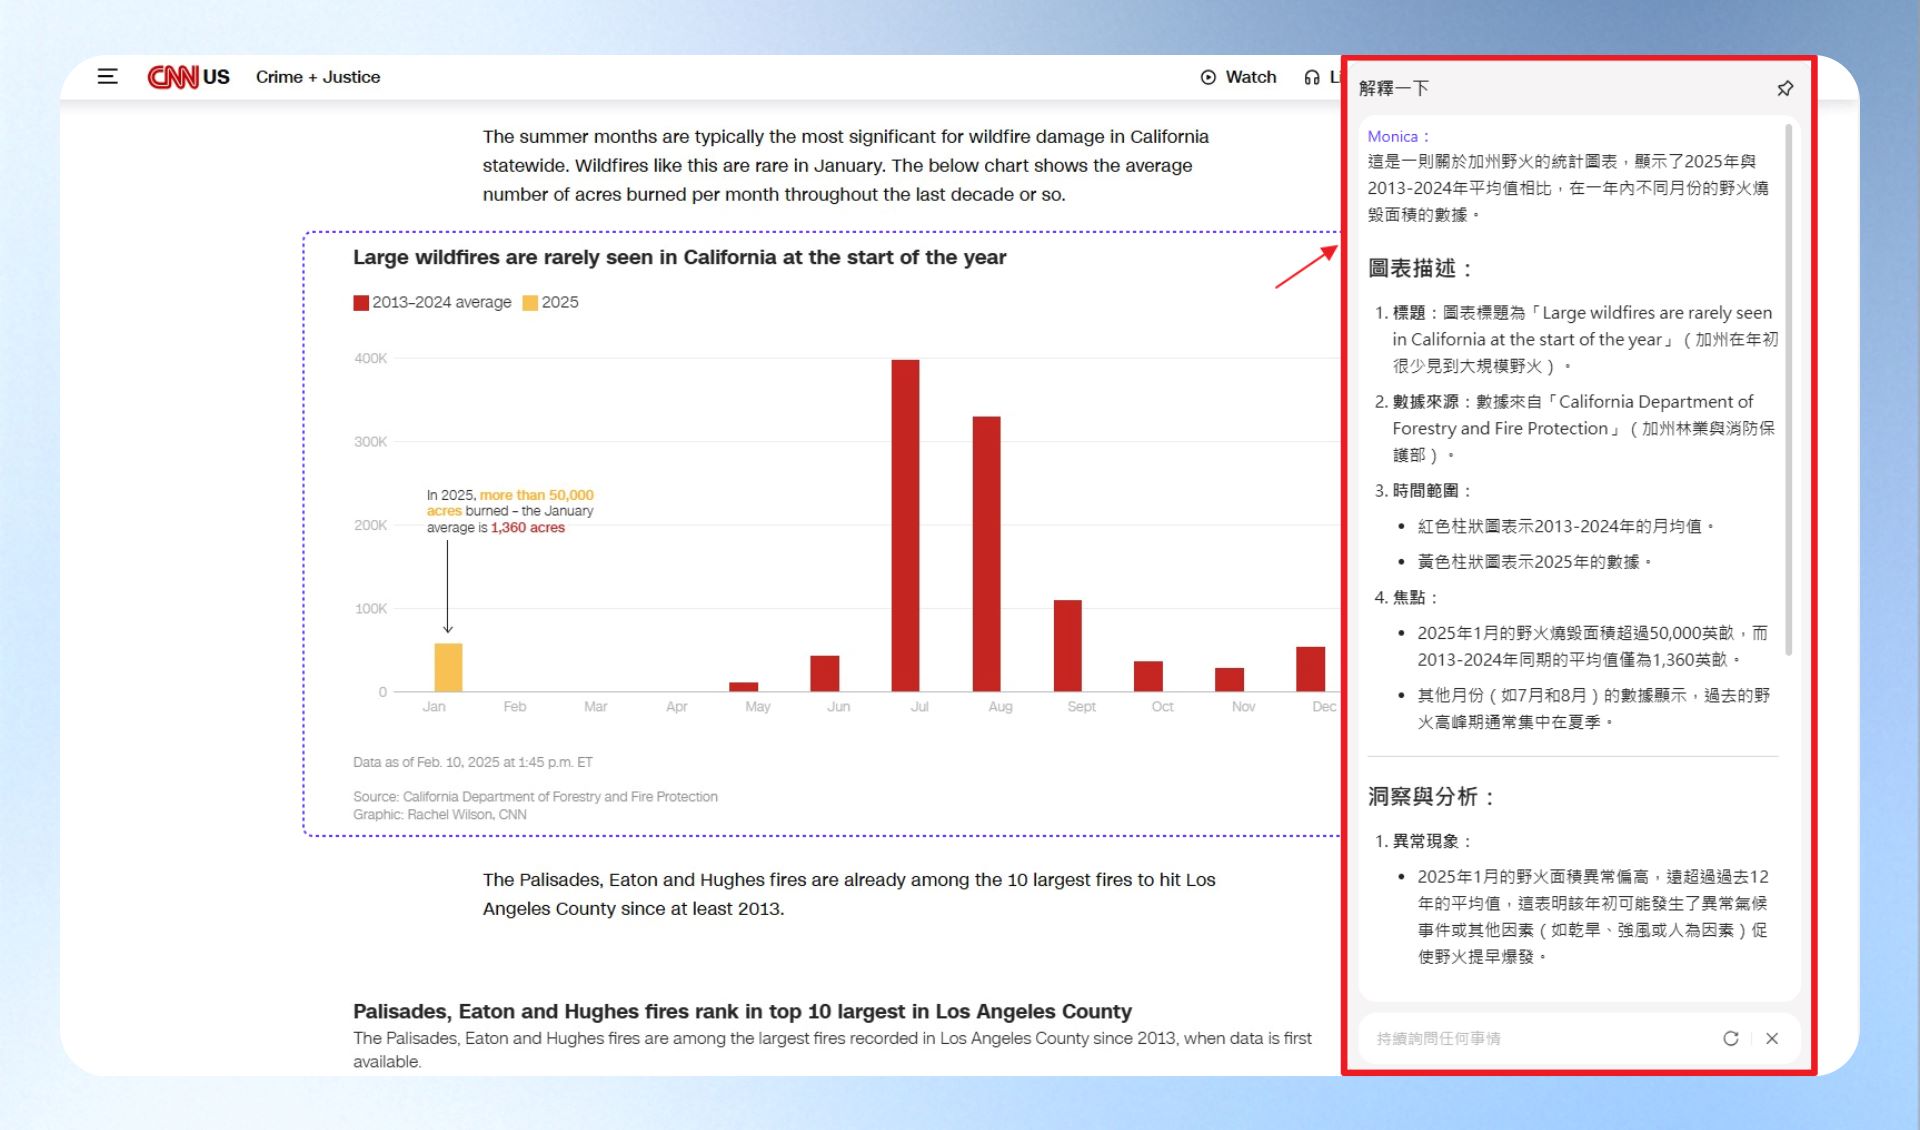Click the December bar in chart

coord(1310,669)
